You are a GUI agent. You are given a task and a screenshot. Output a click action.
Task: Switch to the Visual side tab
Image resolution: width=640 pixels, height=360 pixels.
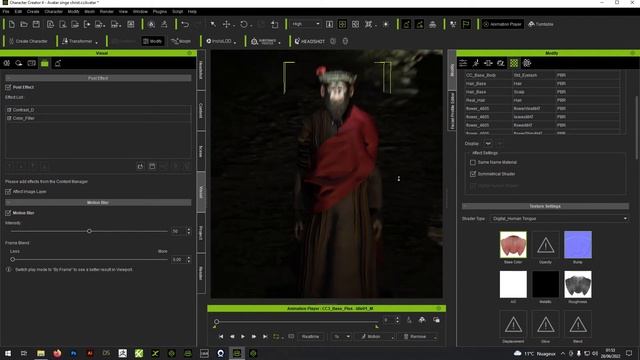point(201,192)
